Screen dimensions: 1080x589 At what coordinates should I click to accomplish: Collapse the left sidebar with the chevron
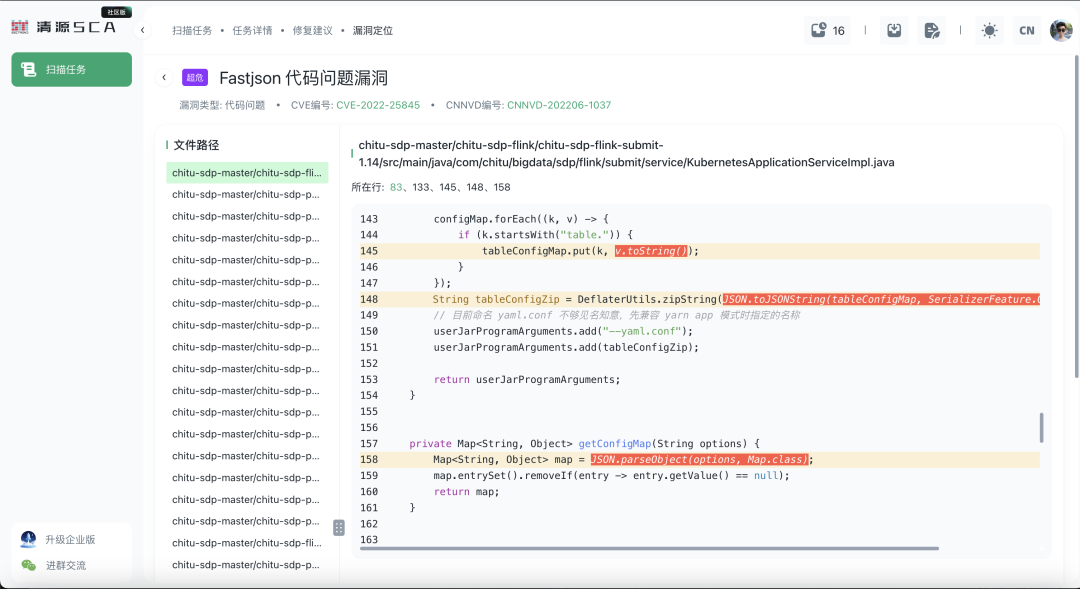coord(142,30)
